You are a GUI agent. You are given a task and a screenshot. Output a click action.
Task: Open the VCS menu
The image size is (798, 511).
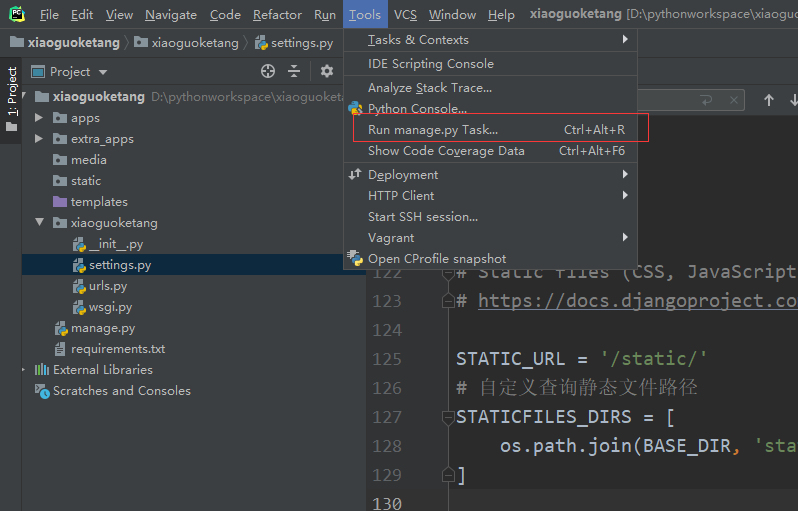[405, 15]
